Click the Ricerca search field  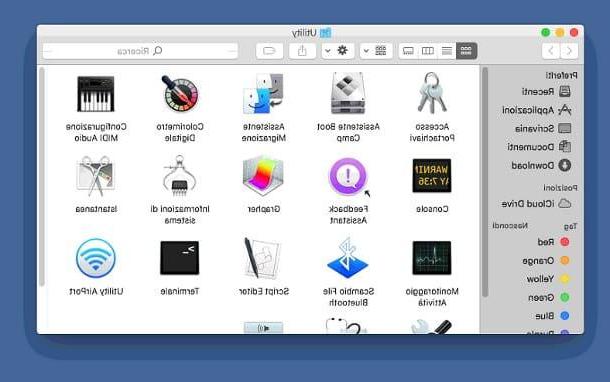click(x=140, y=51)
